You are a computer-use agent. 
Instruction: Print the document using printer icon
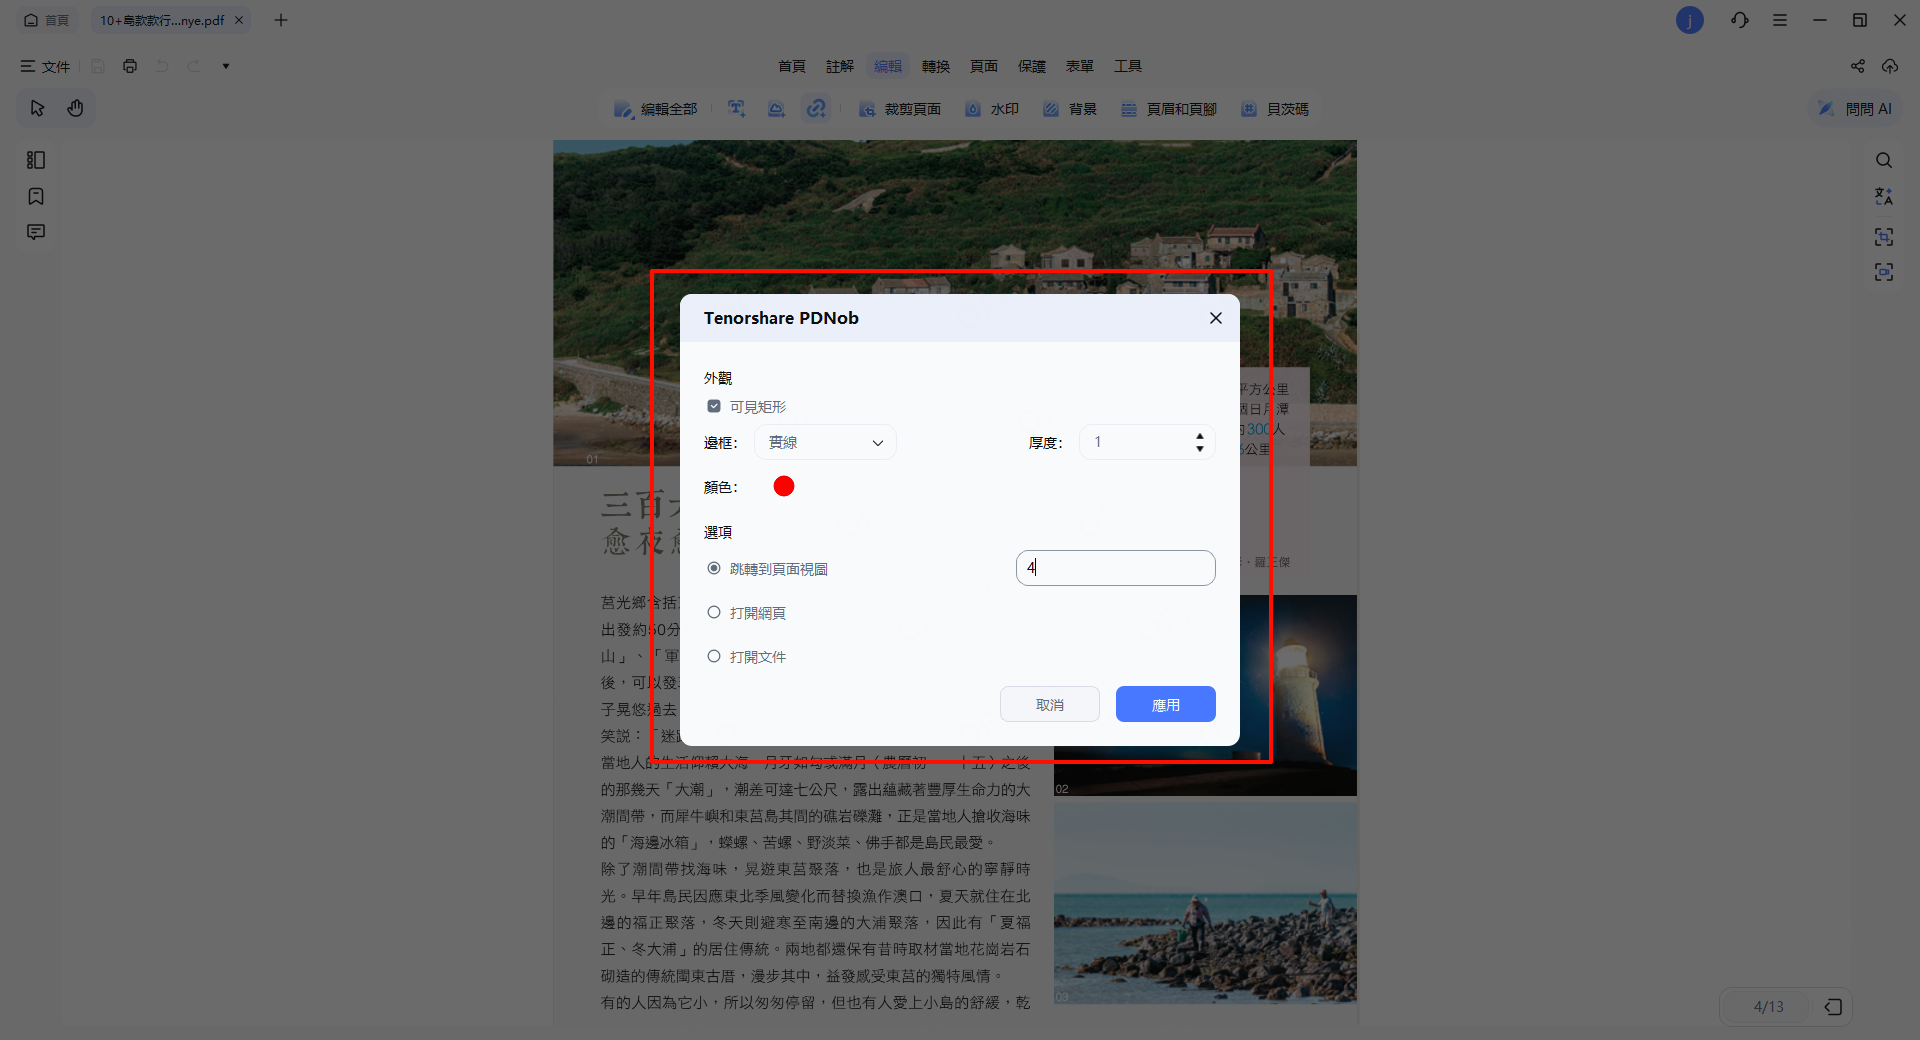tap(130, 66)
